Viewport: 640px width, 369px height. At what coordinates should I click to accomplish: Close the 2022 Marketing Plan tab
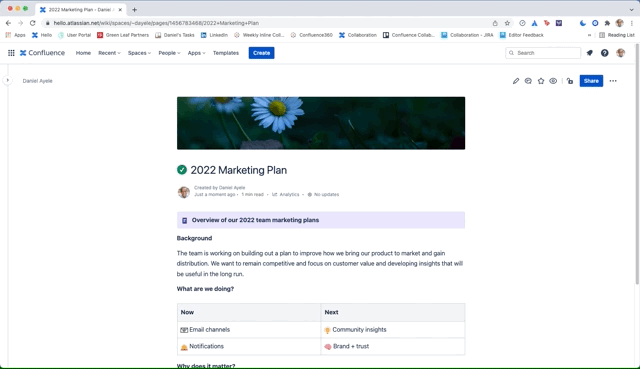120,9
